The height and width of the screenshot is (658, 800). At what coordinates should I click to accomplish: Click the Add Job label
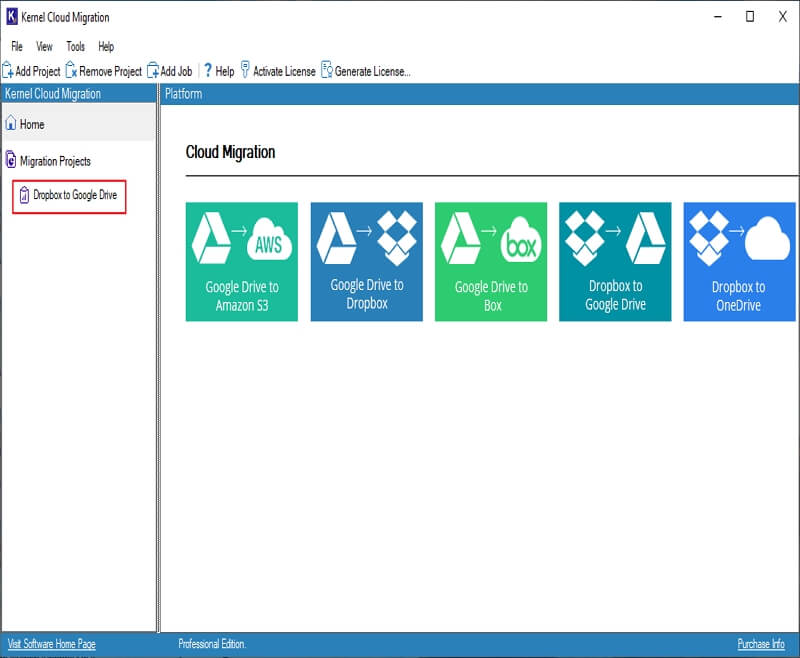pyautogui.click(x=176, y=71)
